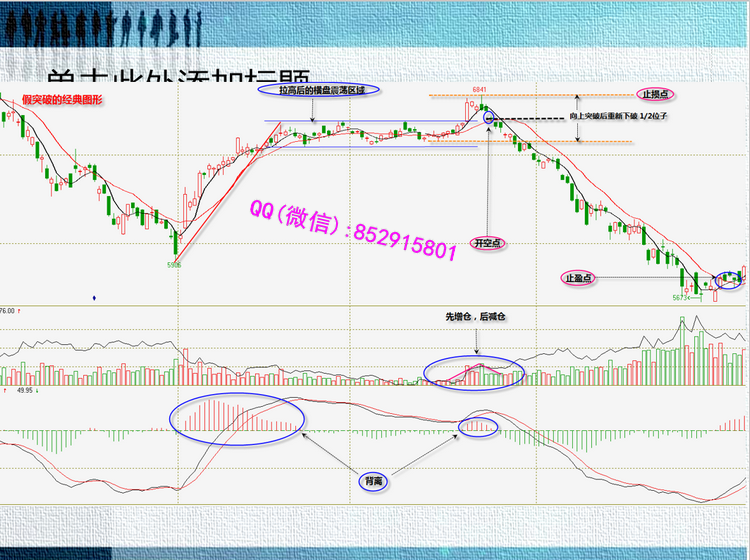Click the small blue diamond marker below chart
The height and width of the screenshot is (560, 750).
(95, 297)
